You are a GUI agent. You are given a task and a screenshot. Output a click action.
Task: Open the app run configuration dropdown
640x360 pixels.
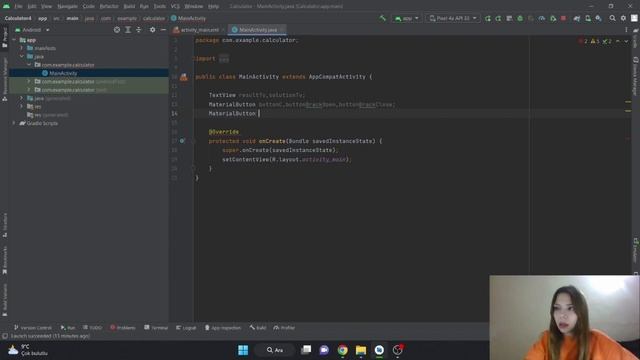407,18
